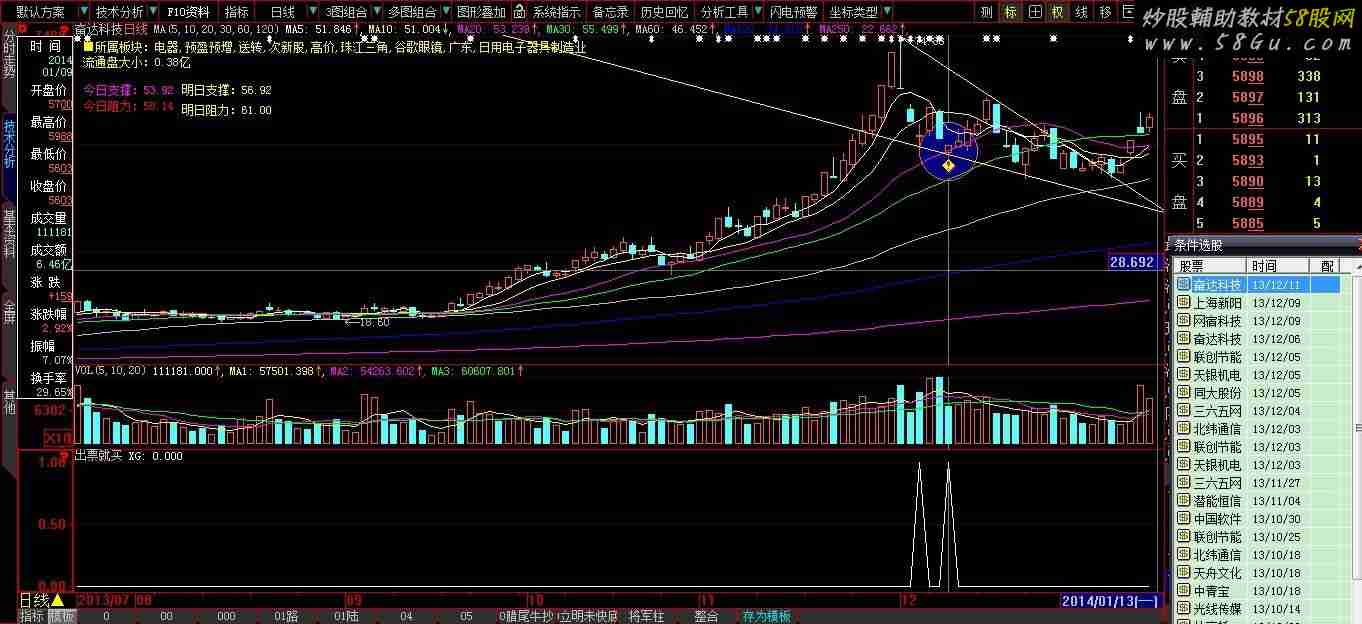Click the icon beside 奋达科技 13/12/11 row

tap(1184, 285)
